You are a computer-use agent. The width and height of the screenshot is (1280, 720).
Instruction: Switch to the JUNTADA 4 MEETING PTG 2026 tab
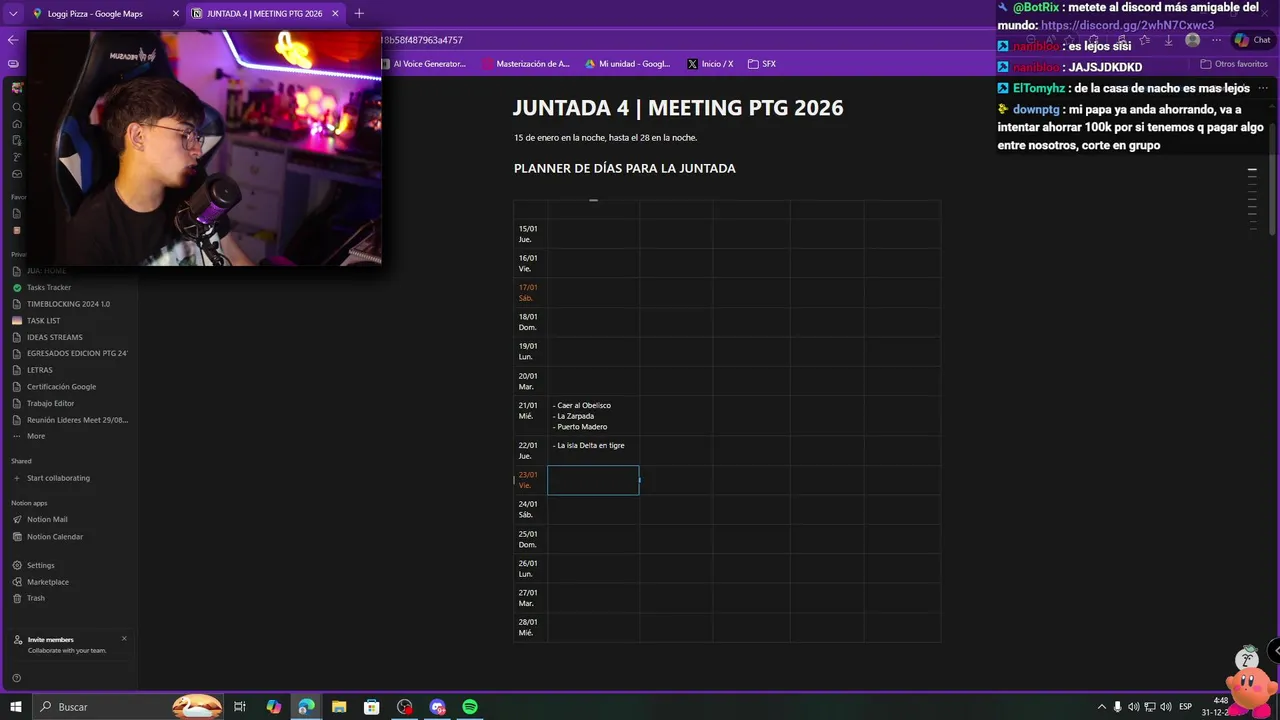264,14
